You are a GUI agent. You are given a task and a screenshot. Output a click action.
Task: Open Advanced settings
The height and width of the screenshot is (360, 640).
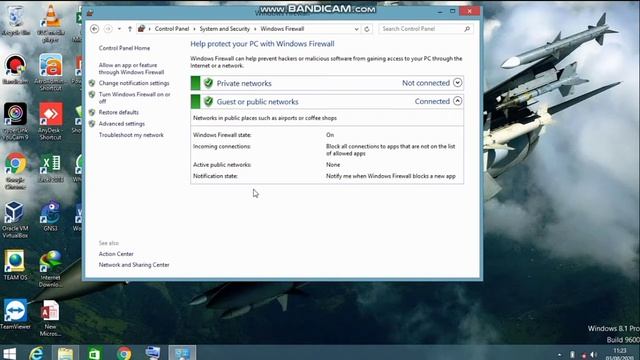click(122, 123)
